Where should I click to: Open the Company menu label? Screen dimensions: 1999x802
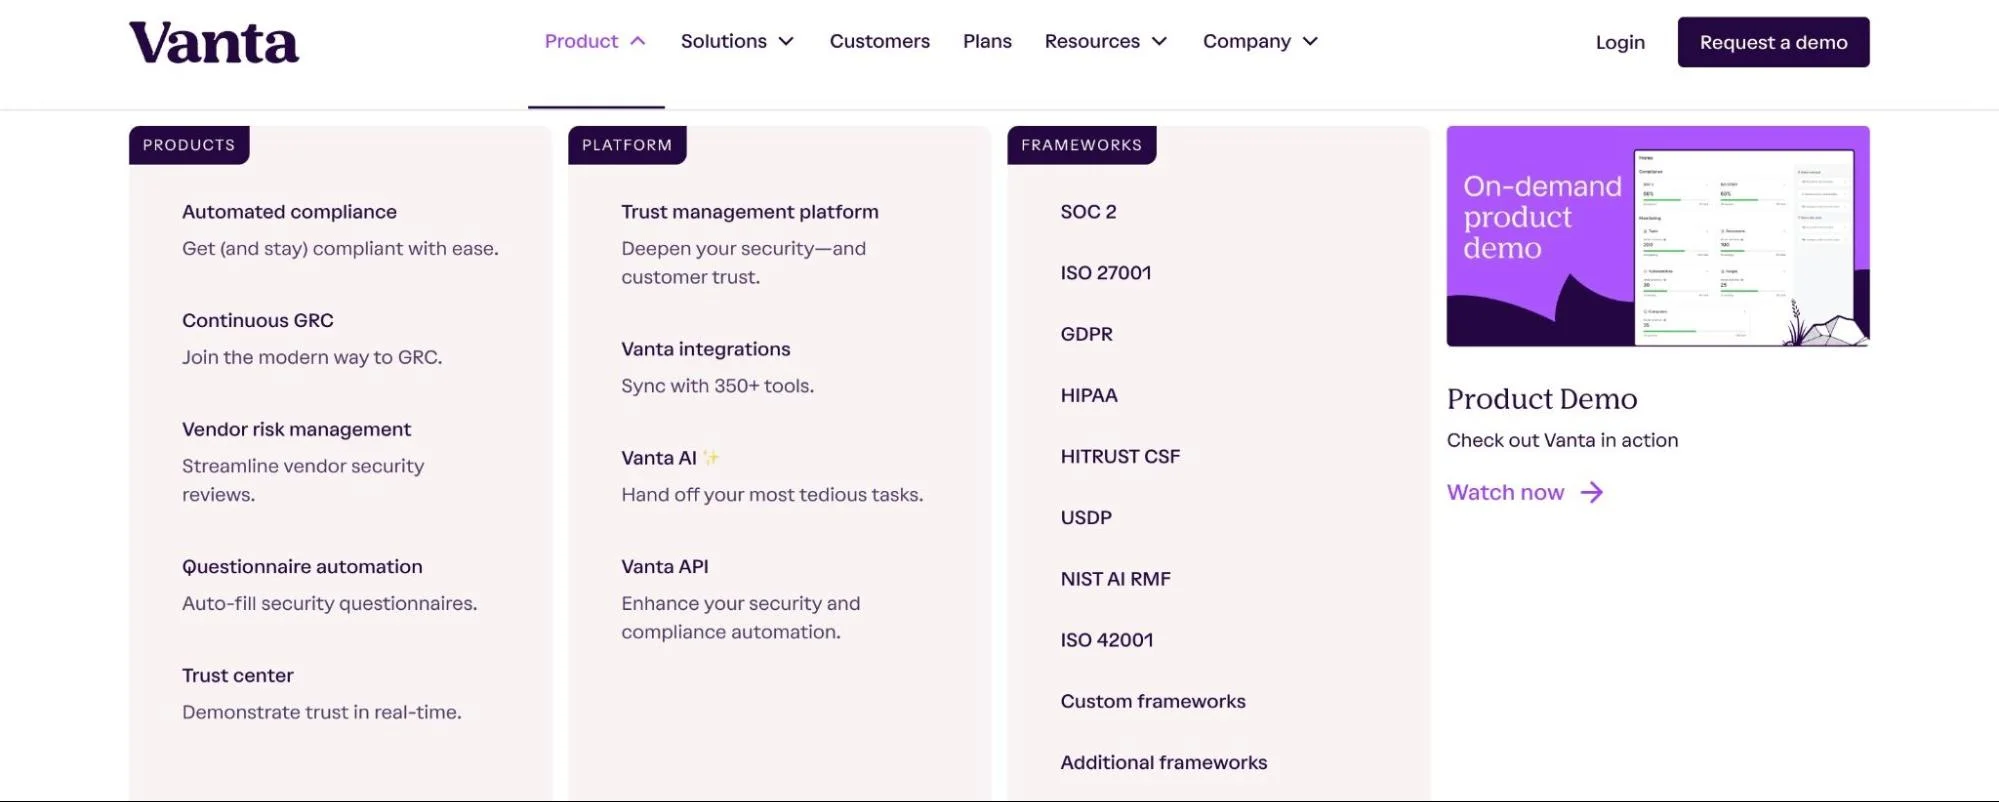pyautogui.click(x=1246, y=41)
